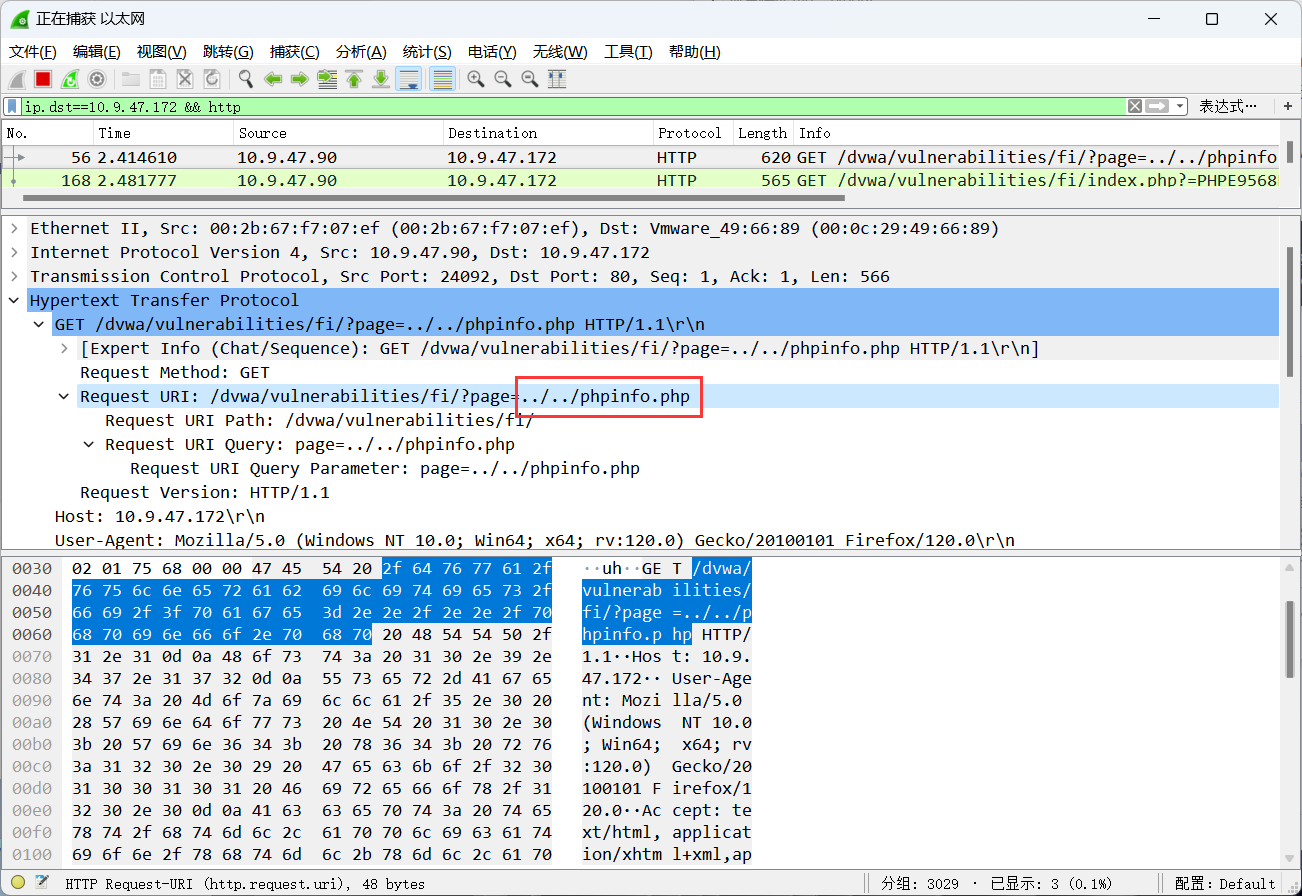Open a capture file via folder icon
This screenshot has width=1302, height=896.
(131, 79)
